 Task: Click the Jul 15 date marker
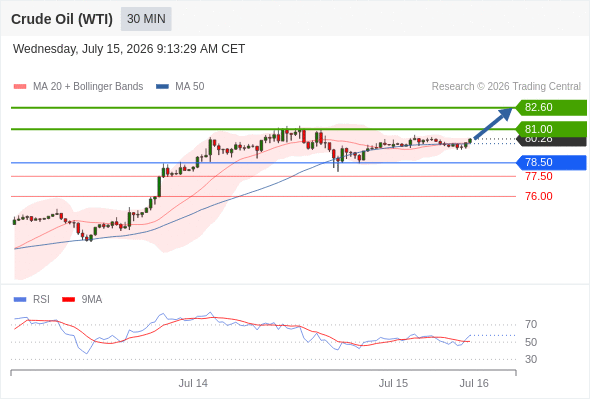coord(393,383)
